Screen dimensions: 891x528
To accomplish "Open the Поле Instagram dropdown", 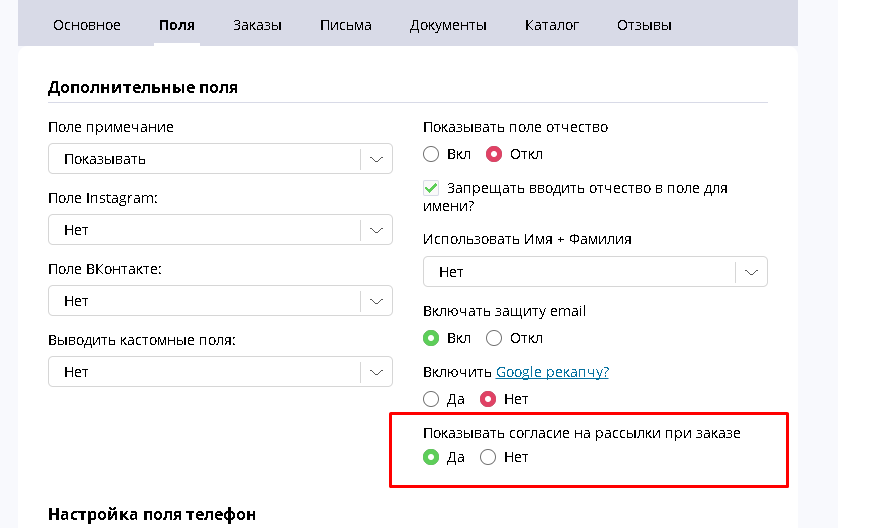I will 220,230.
